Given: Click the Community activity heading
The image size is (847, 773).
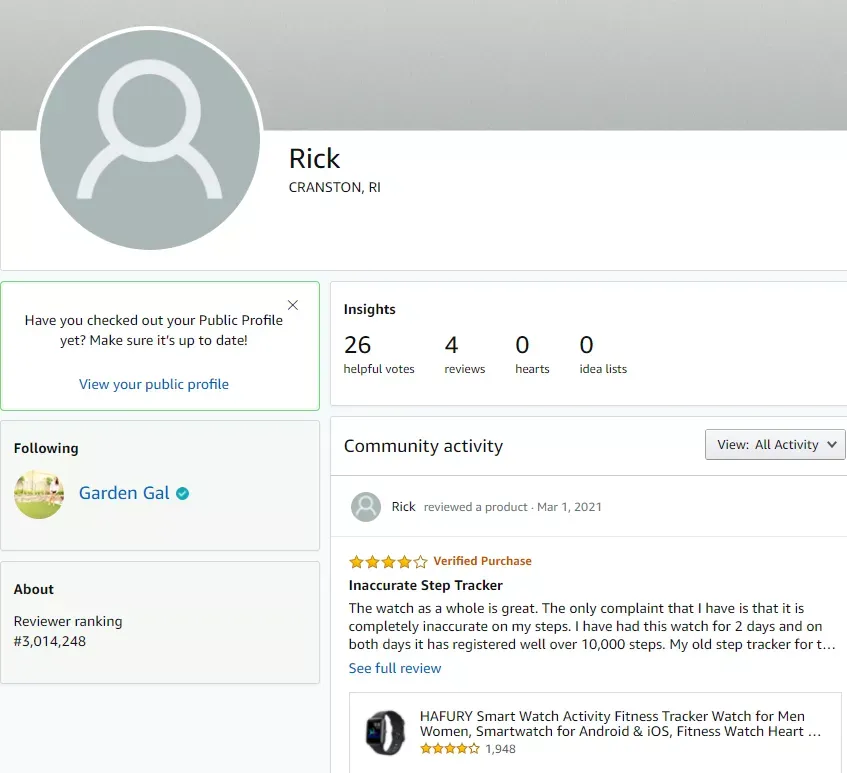Looking at the screenshot, I should tap(423, 446).
